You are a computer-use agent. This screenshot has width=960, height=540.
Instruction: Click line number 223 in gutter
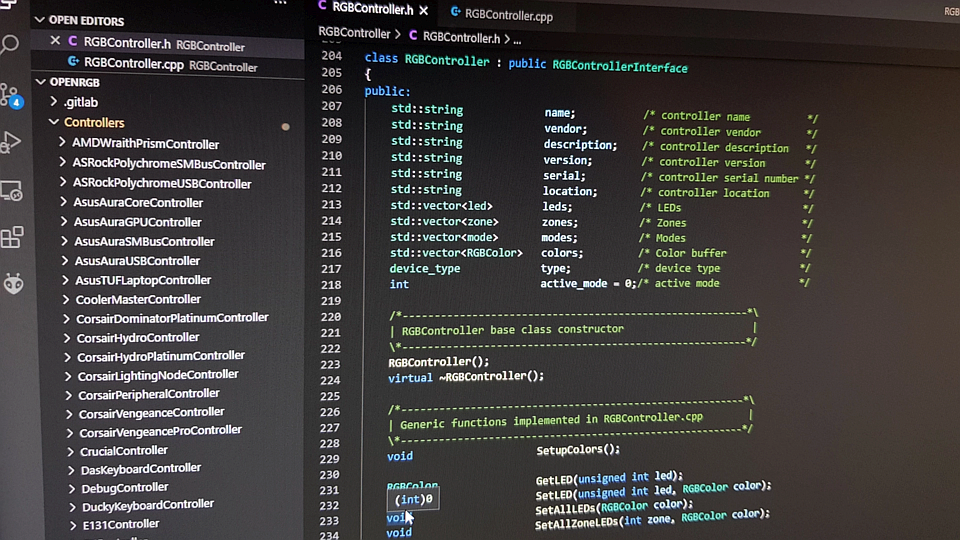pyautogui.click(x=331, y=364)
